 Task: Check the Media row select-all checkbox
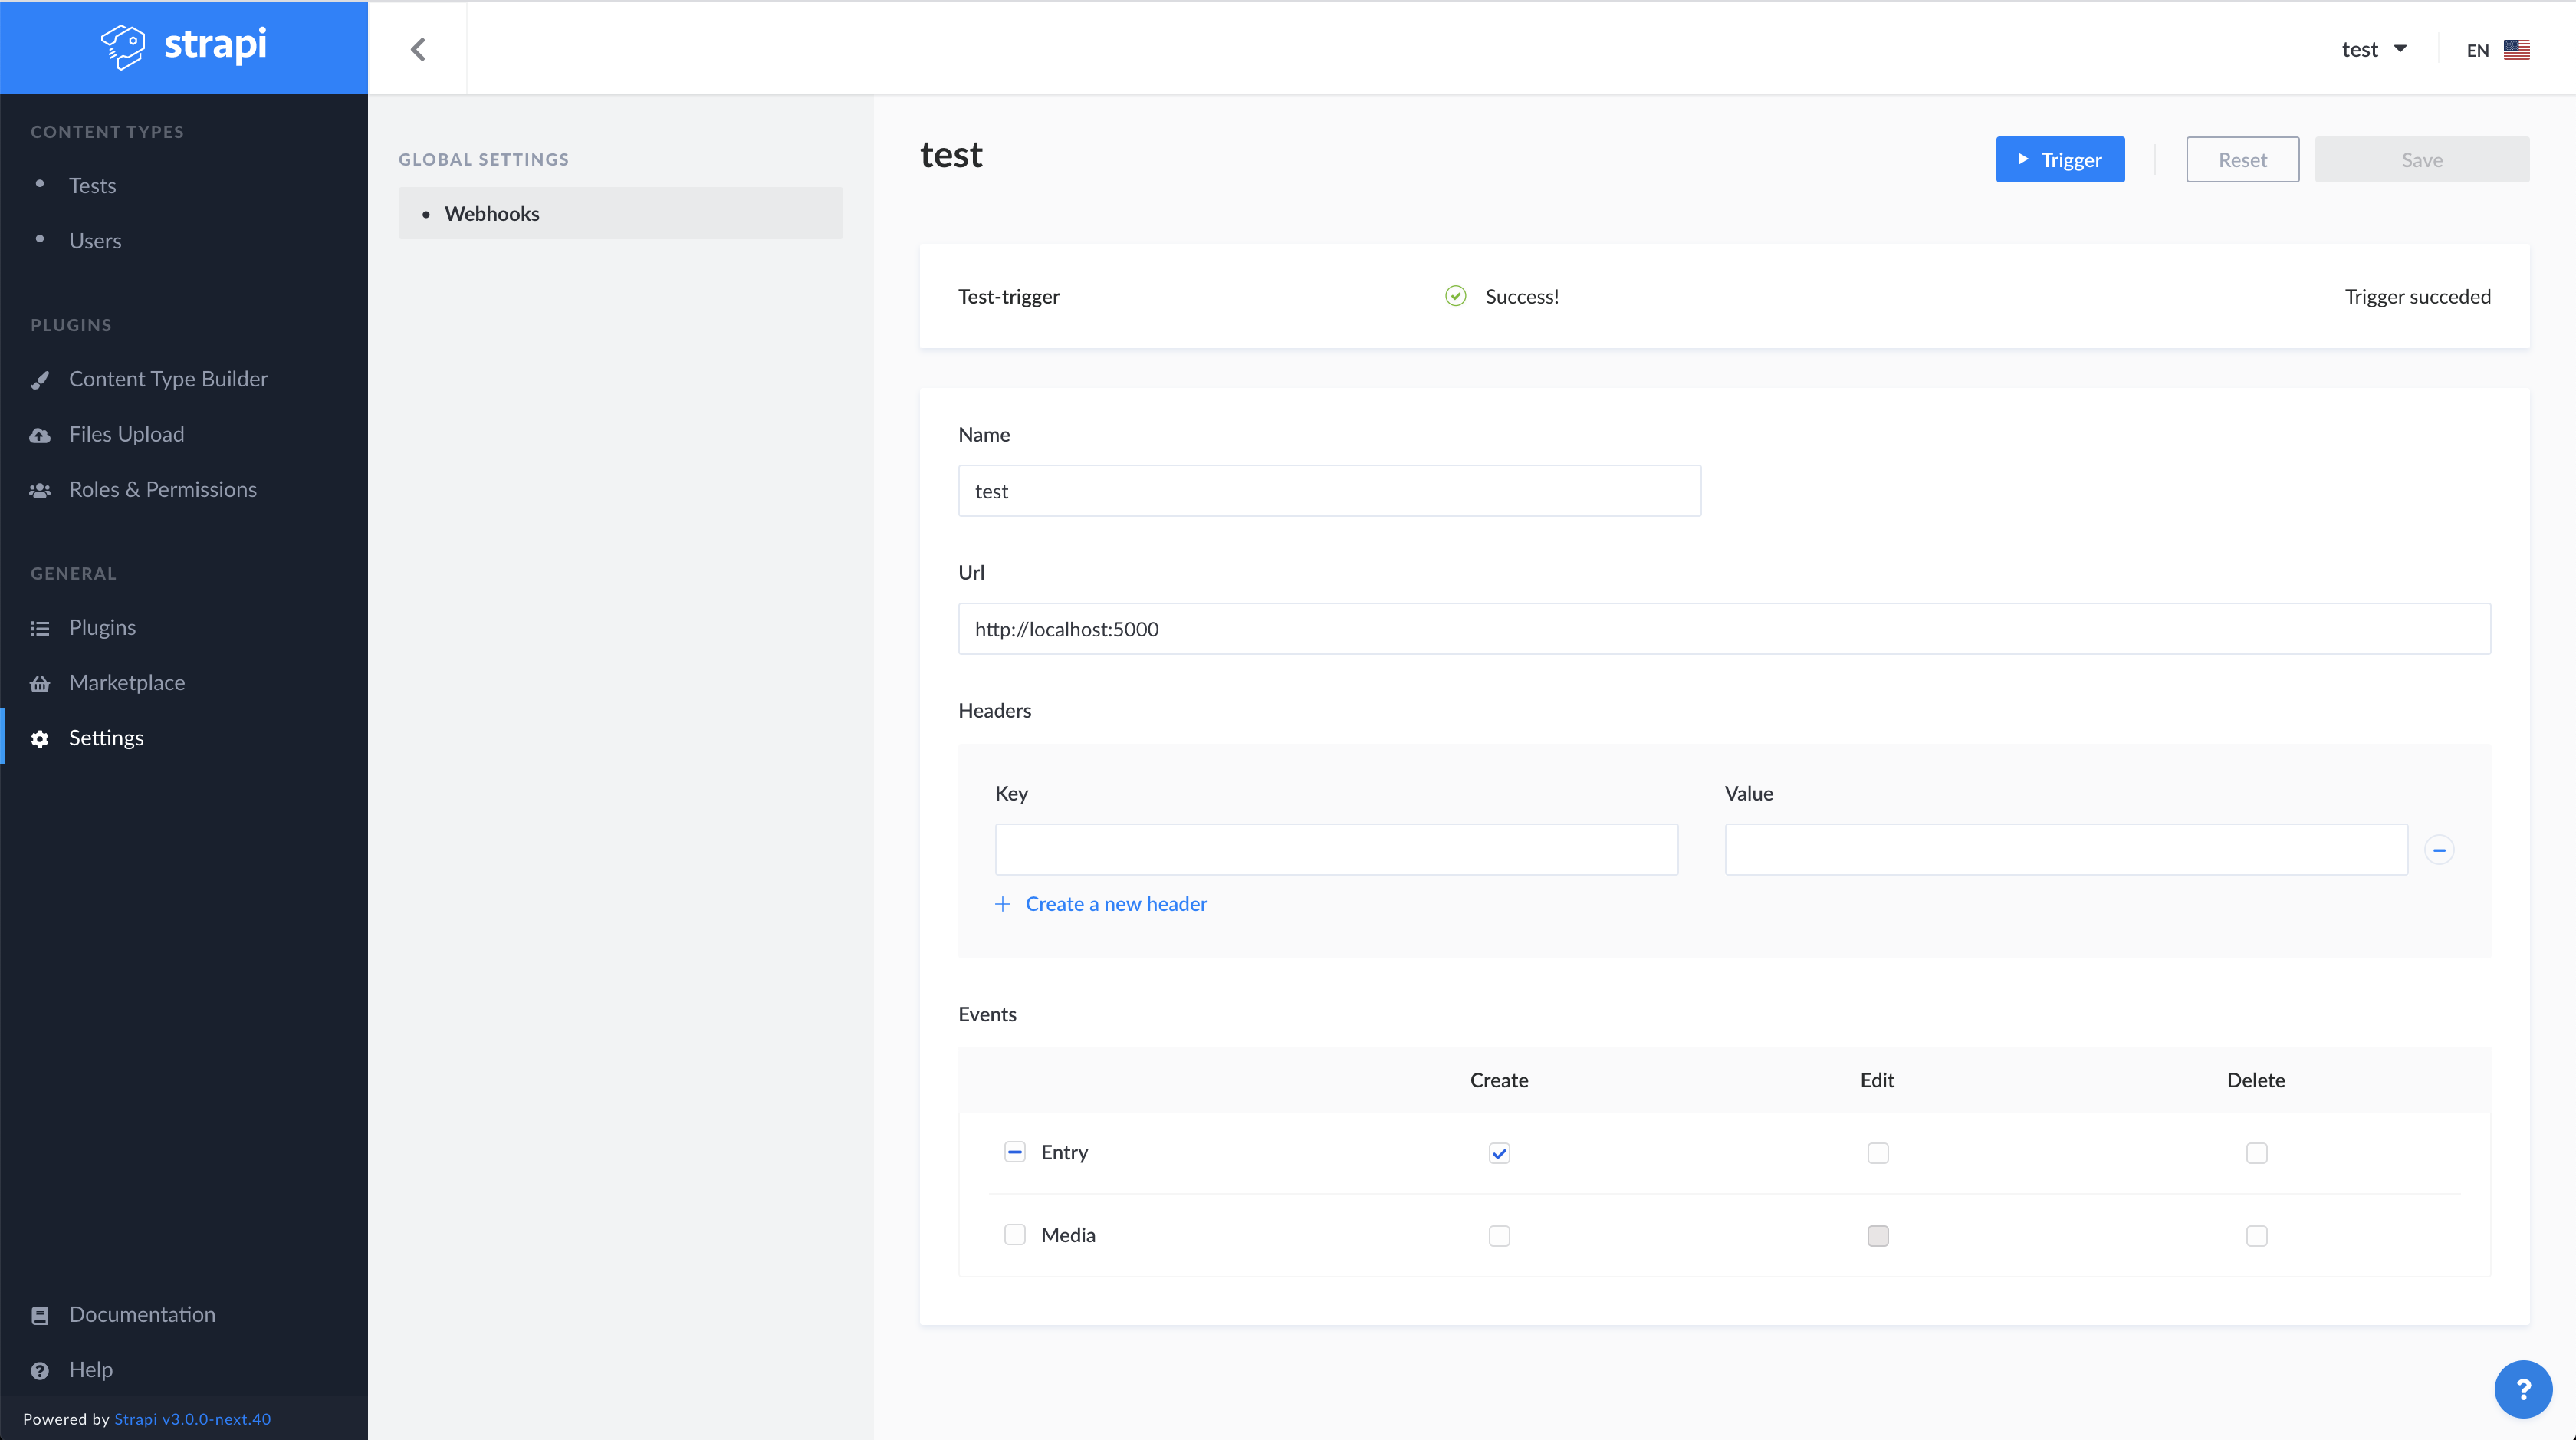pyautogui.click(x=1014, y=1235)
